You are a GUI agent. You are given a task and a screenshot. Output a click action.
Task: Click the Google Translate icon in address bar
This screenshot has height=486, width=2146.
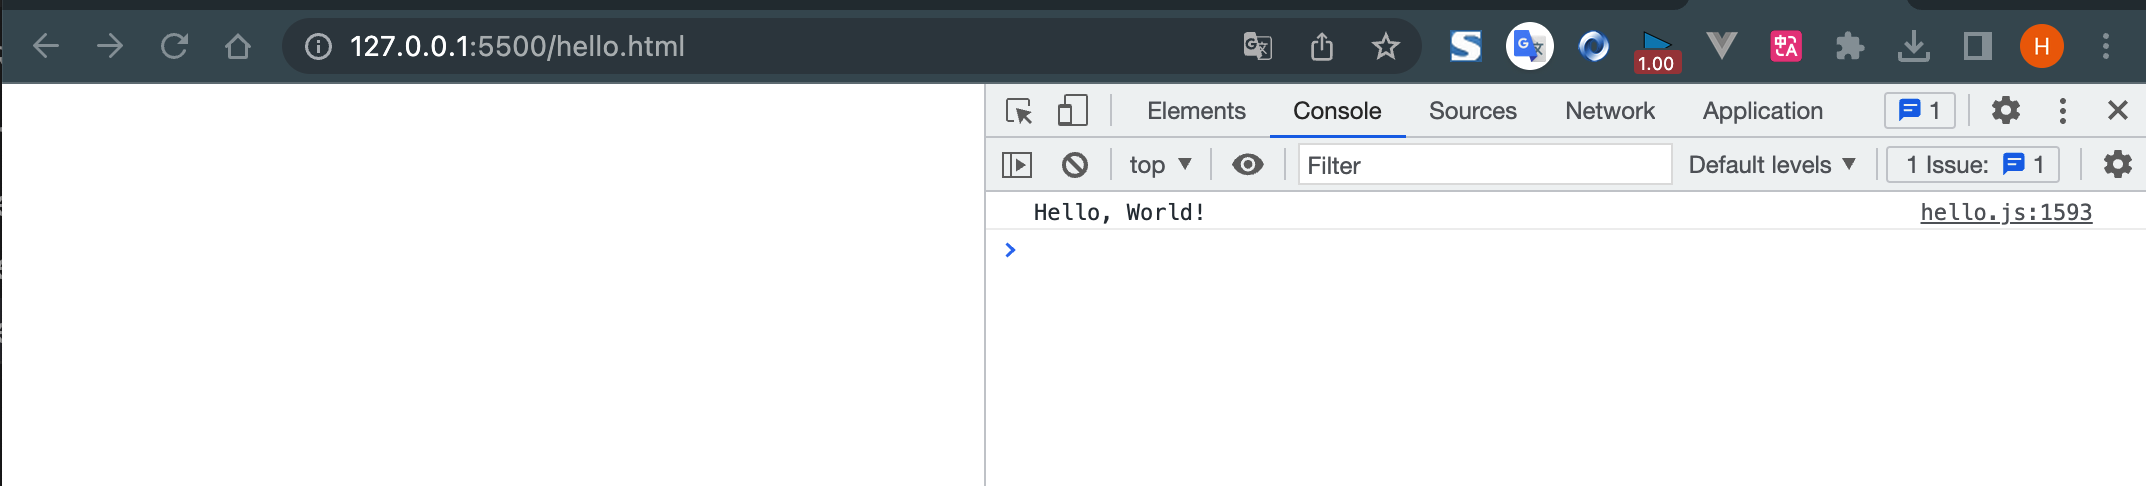1257,46
